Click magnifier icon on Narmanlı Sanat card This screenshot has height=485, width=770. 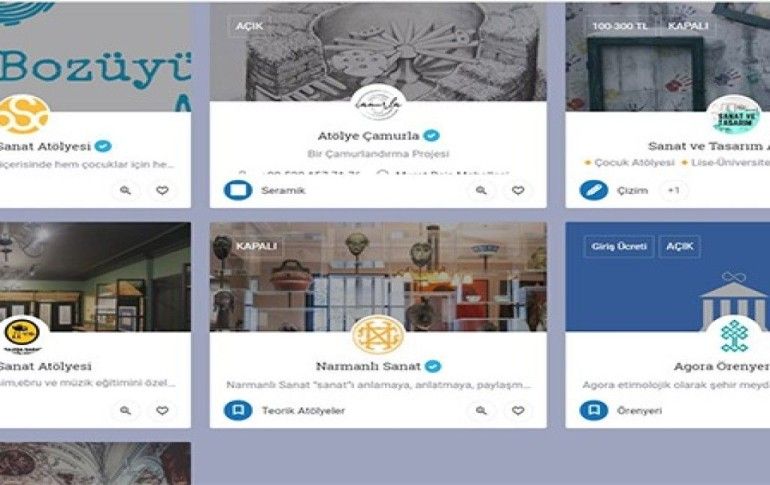[481, 411]
